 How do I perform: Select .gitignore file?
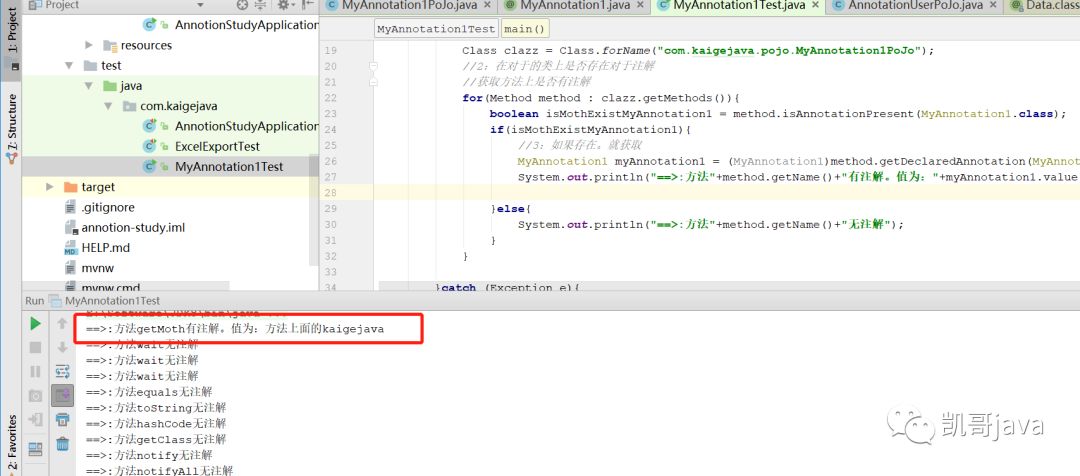(107, 207)
